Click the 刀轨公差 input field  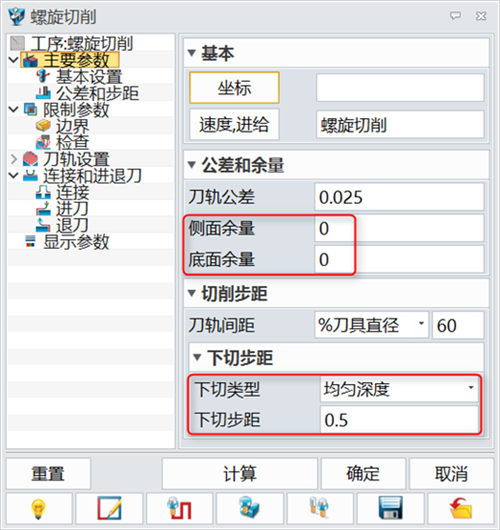pos(399,197)
